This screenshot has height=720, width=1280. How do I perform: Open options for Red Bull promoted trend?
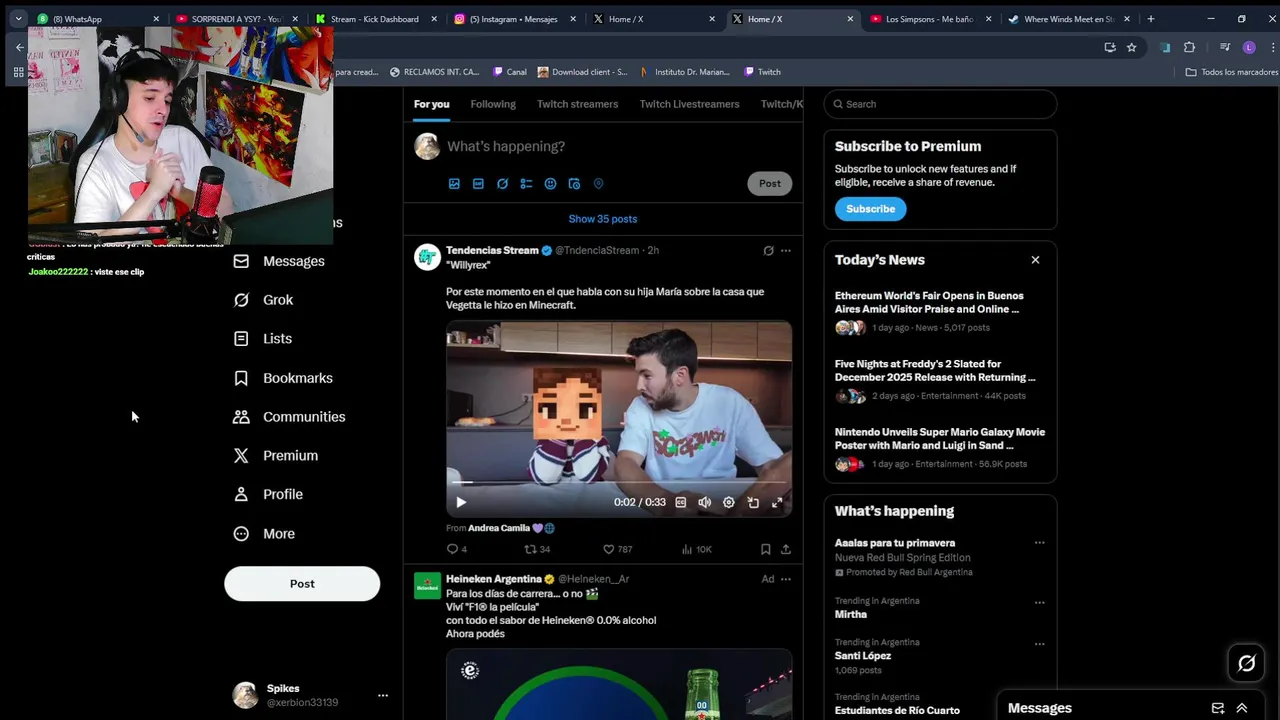click(x=1039, y=543)
